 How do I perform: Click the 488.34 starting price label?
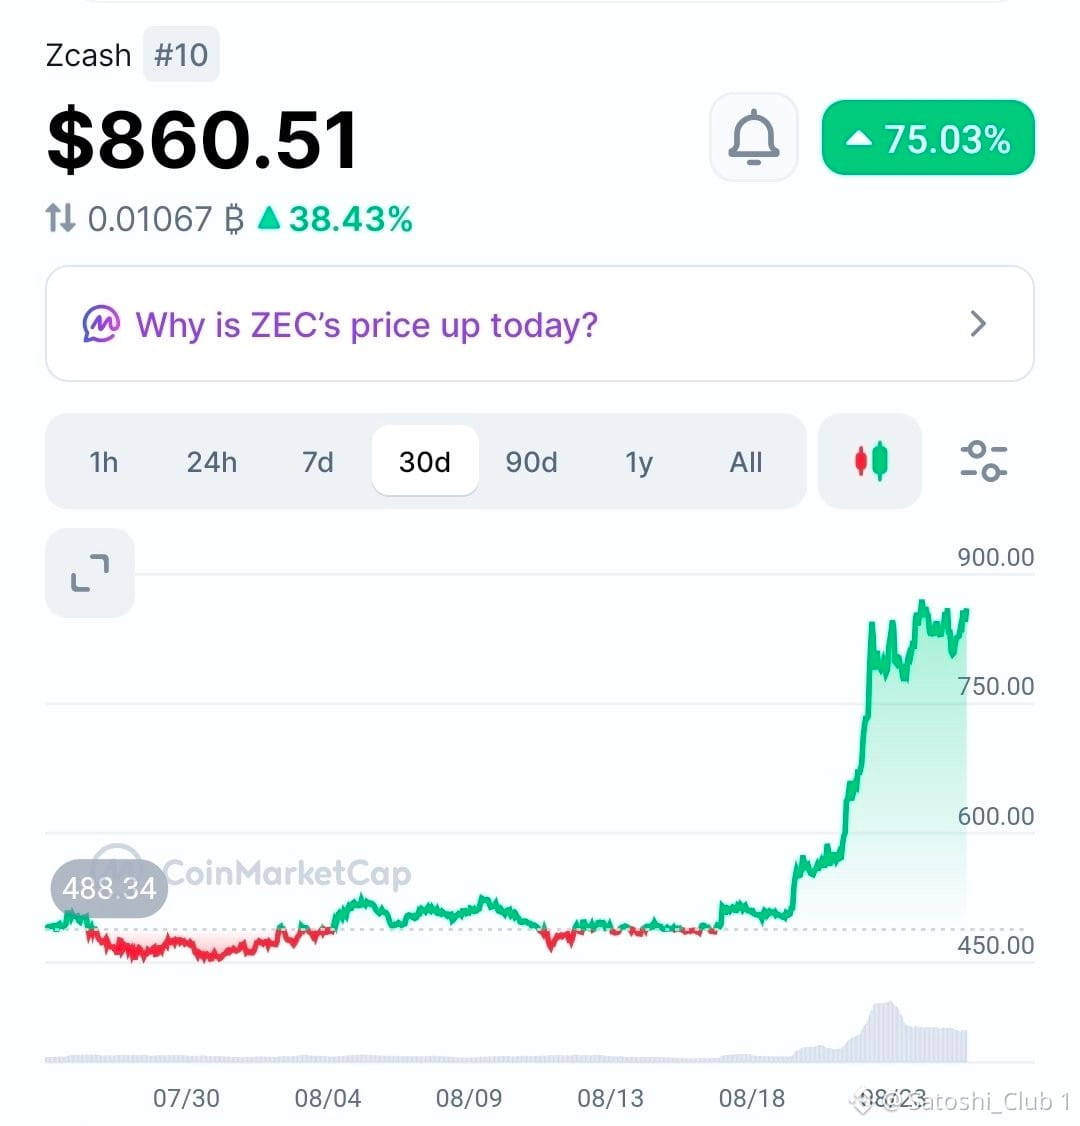pos(109,888)
